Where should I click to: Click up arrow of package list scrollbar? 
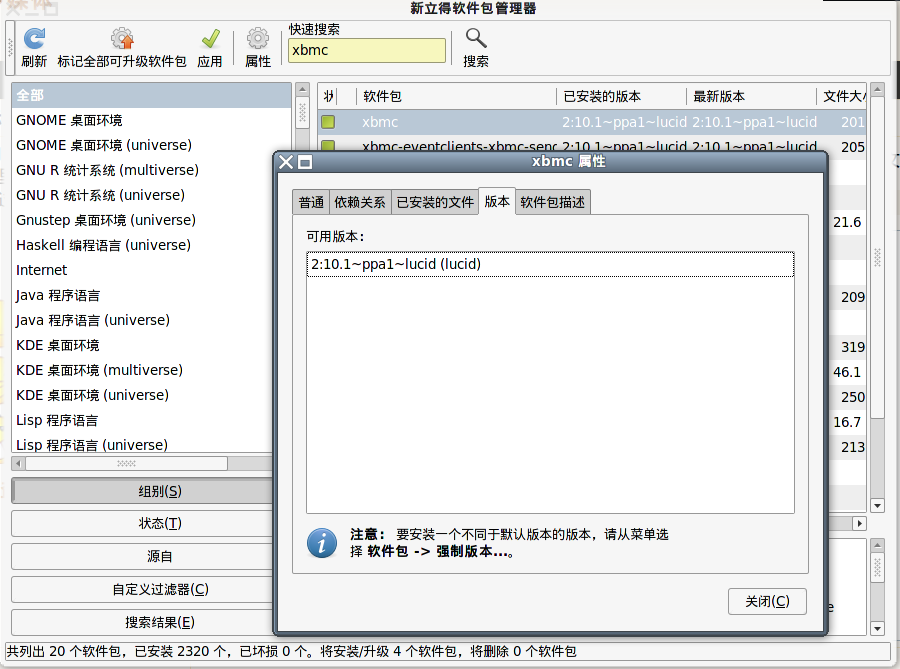point(877,90)
